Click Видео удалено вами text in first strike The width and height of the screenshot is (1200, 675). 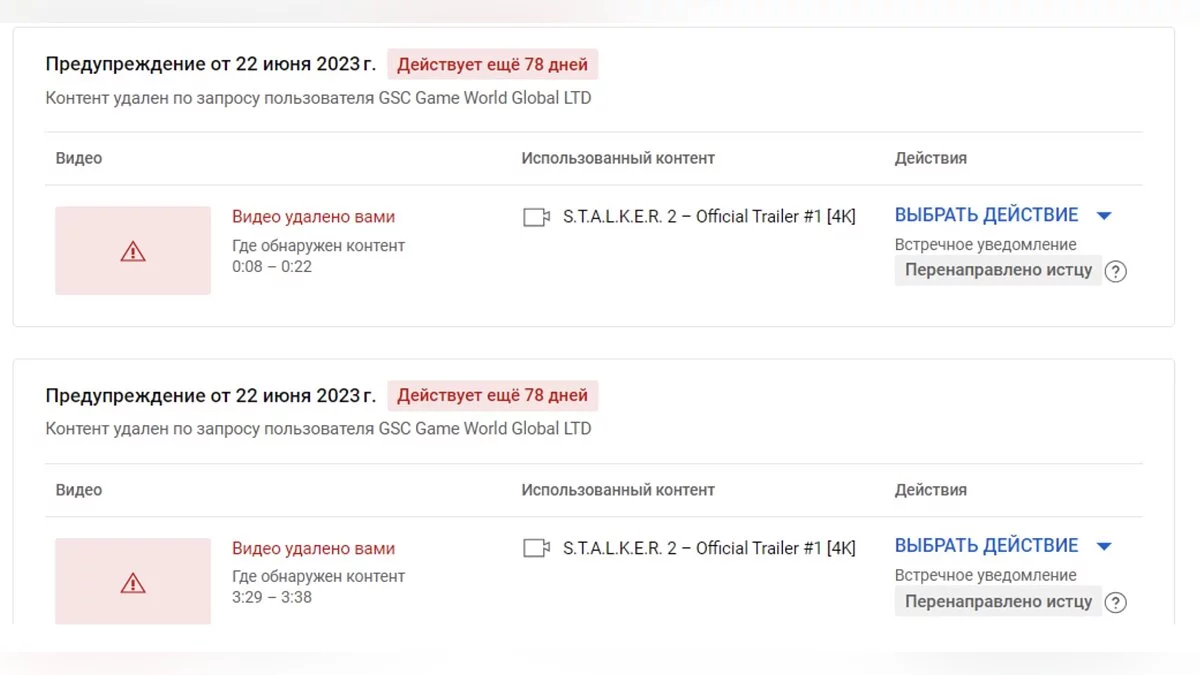pos(313,216)
